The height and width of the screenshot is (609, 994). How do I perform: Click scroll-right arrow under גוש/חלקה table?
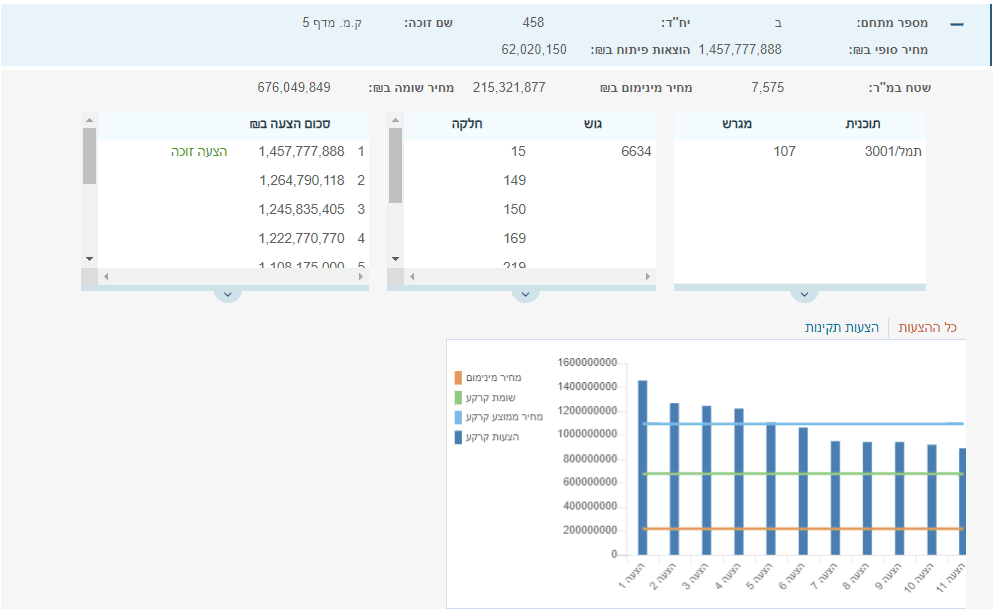(x=648, y=276)
